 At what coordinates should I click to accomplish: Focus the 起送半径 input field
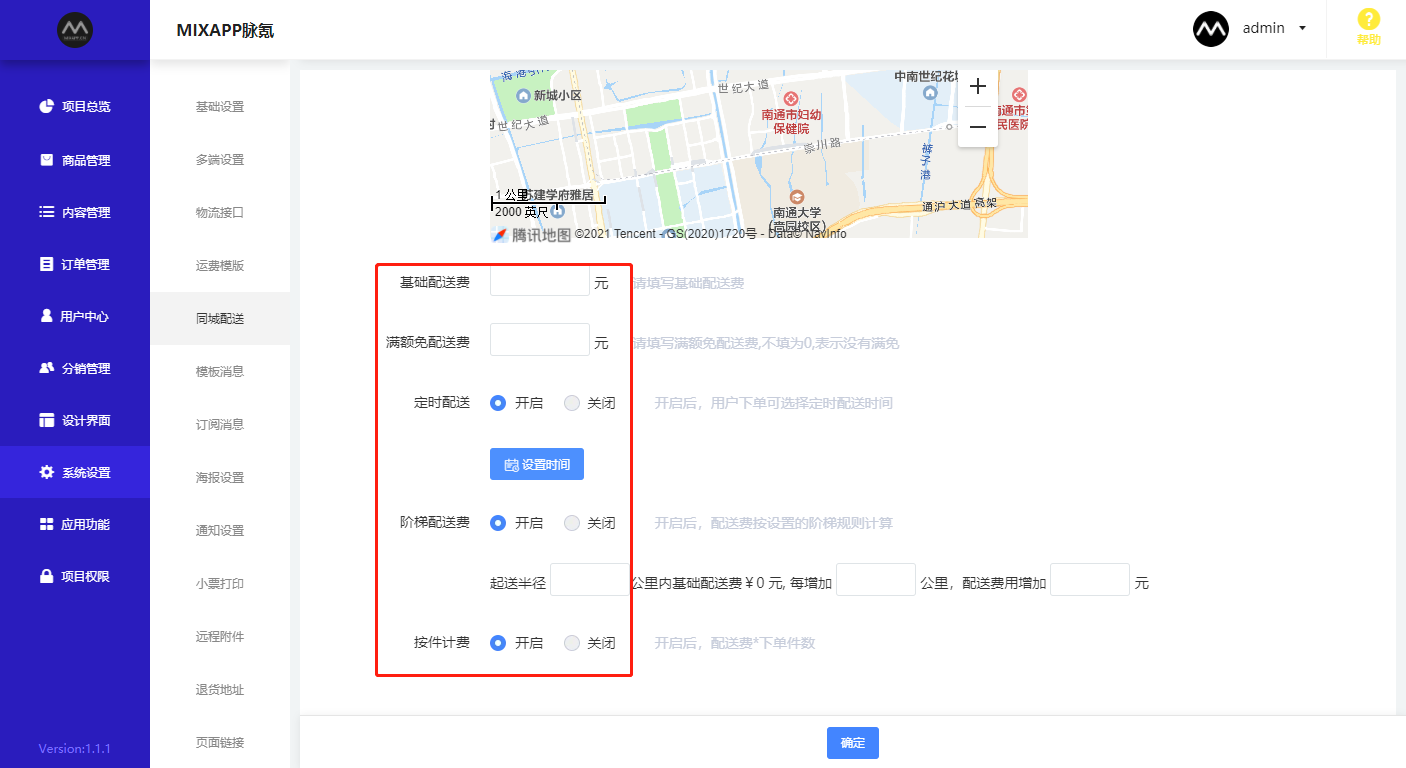tap(590, 580)
